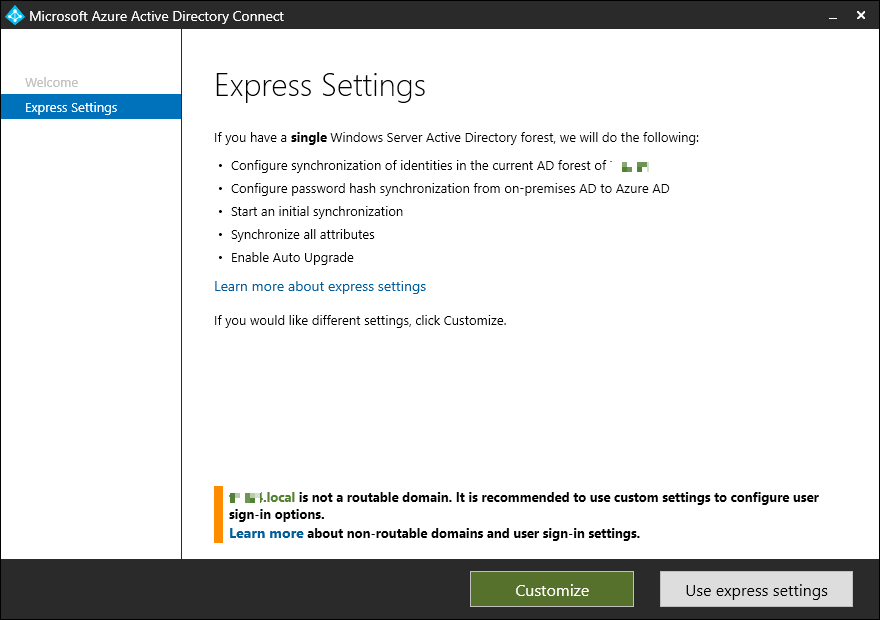Open Learn more about express settings link

click(x=320, y=286)
